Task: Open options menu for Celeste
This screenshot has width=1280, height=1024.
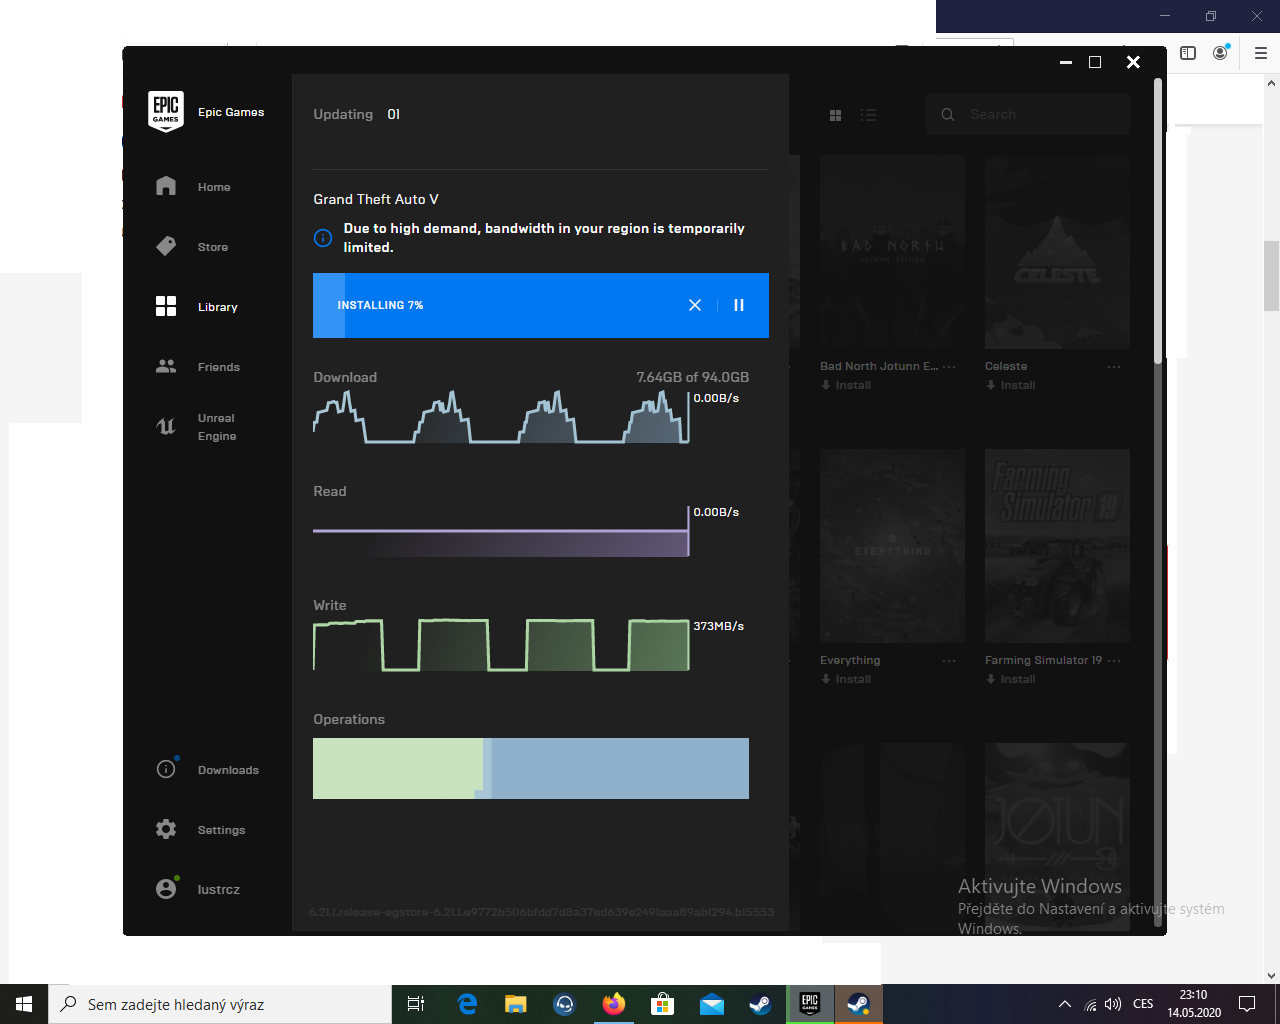Action: point(1113,367)
